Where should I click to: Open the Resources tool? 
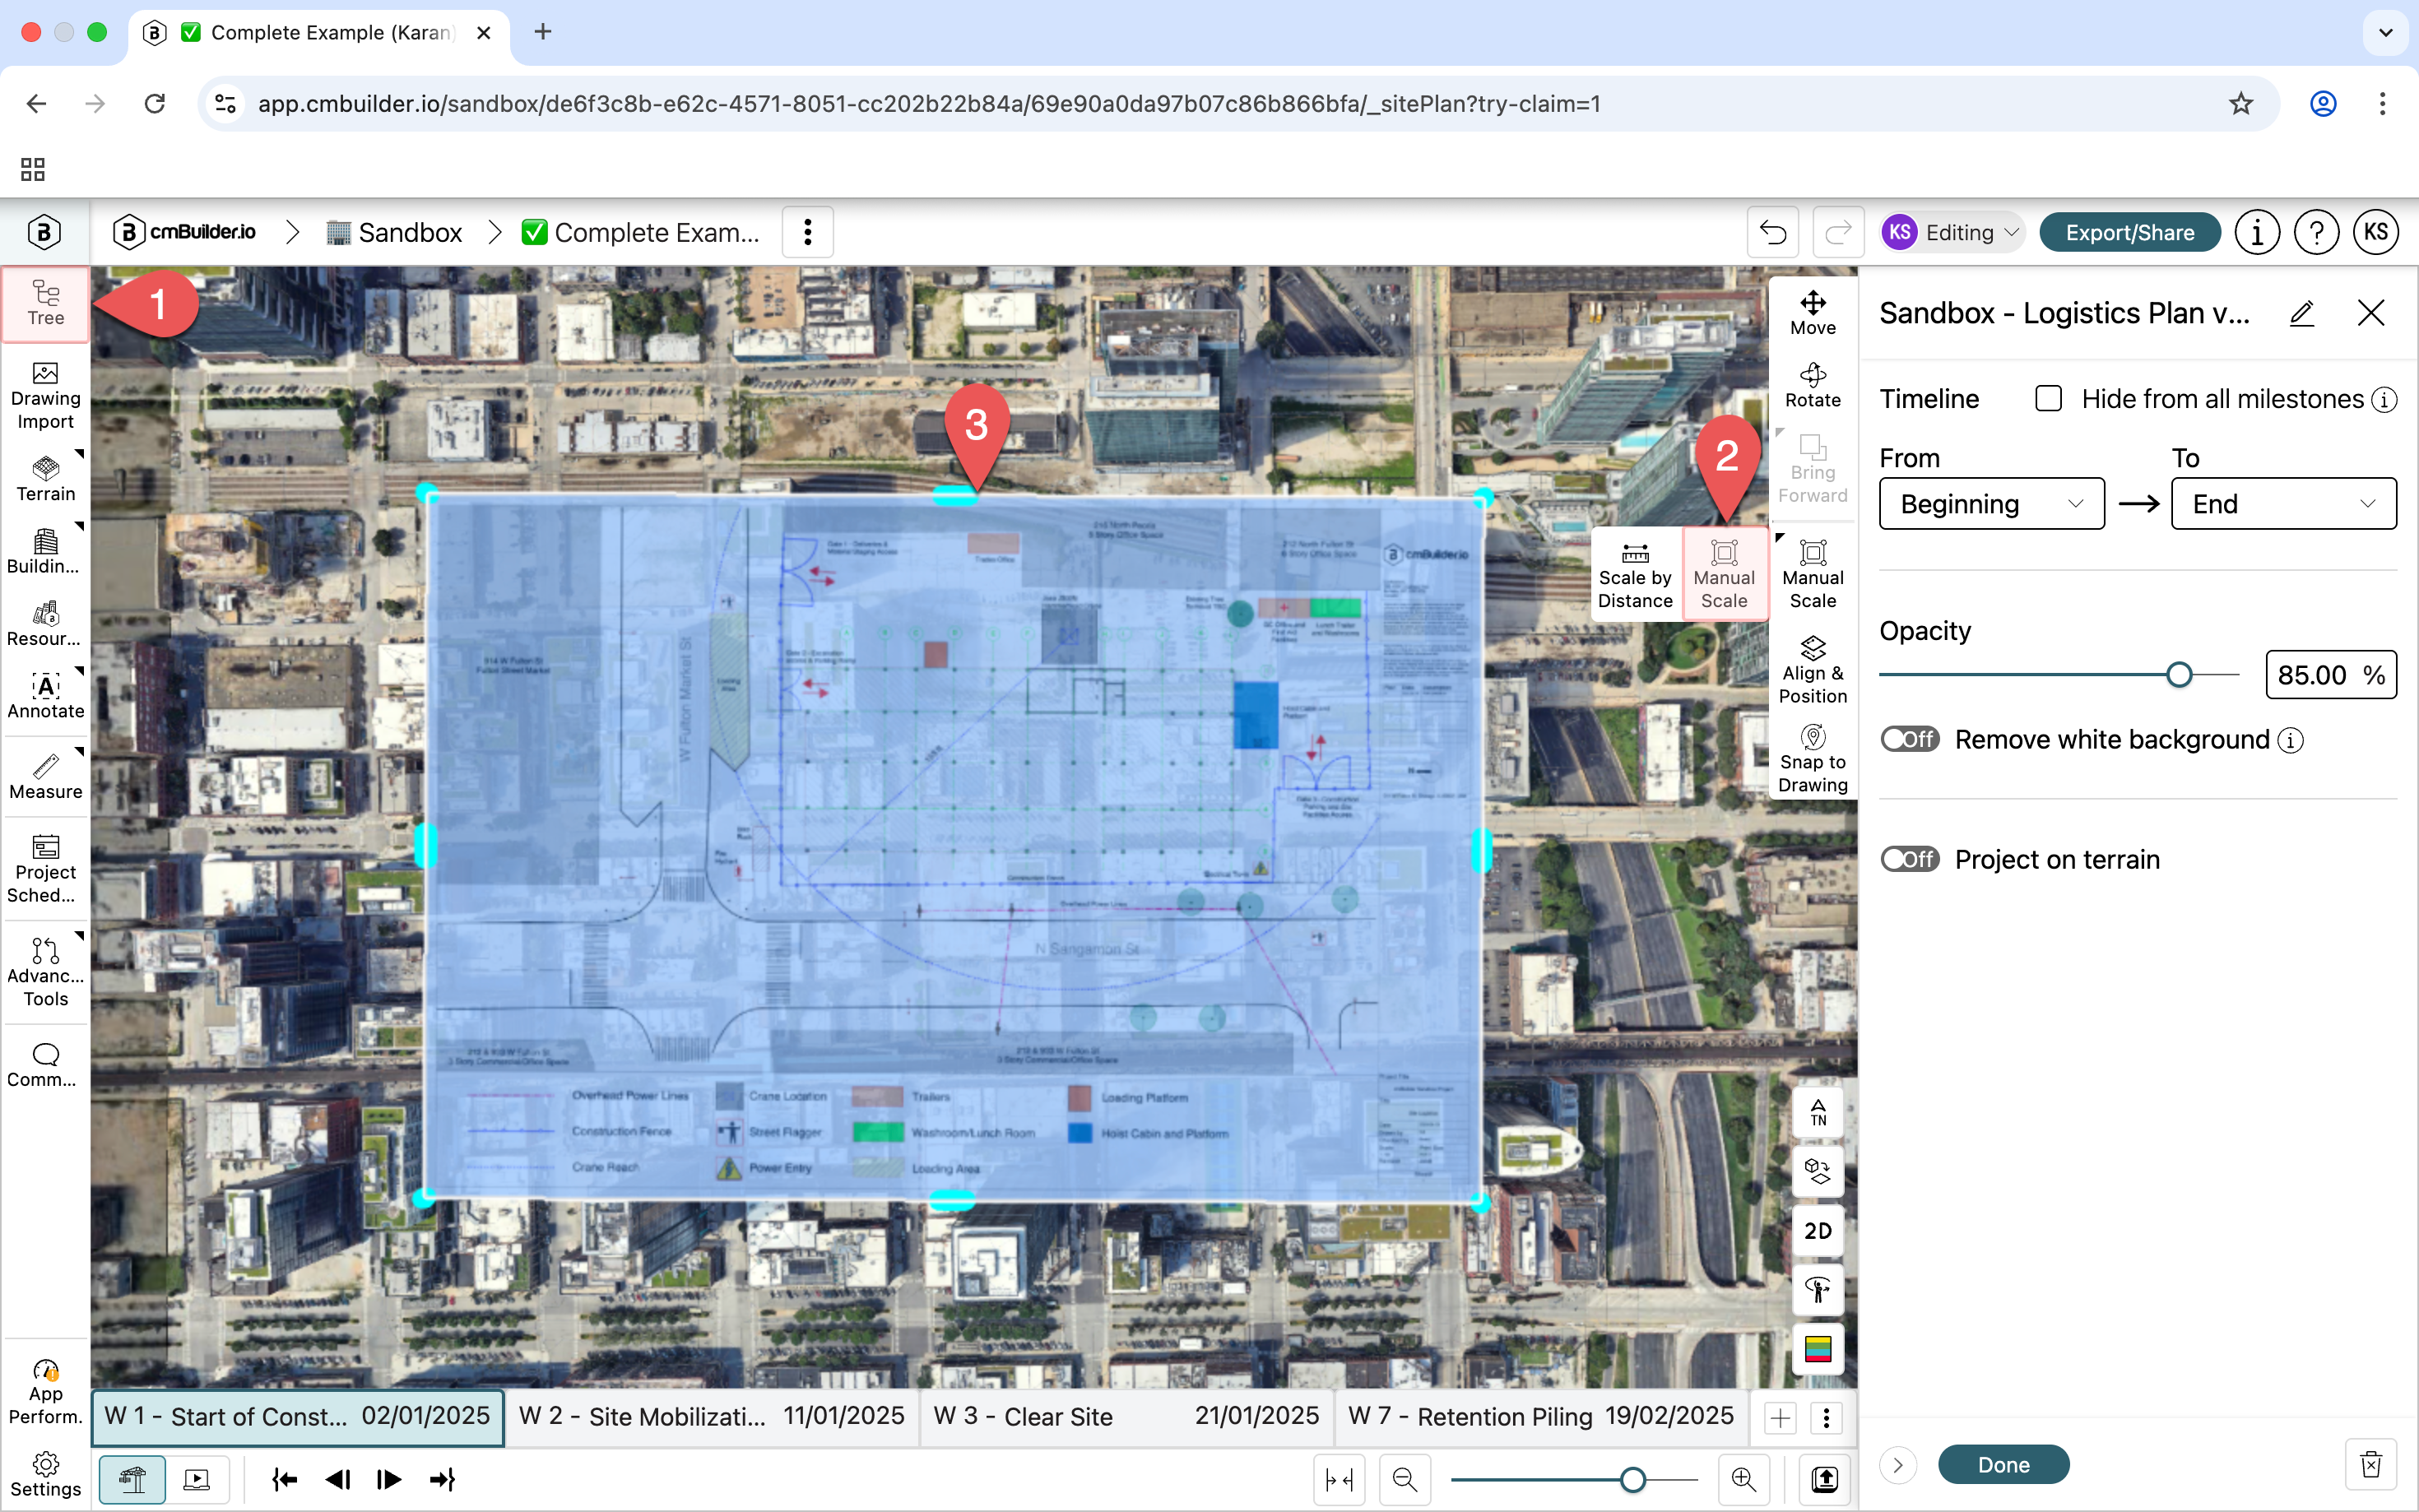[45, 624]
